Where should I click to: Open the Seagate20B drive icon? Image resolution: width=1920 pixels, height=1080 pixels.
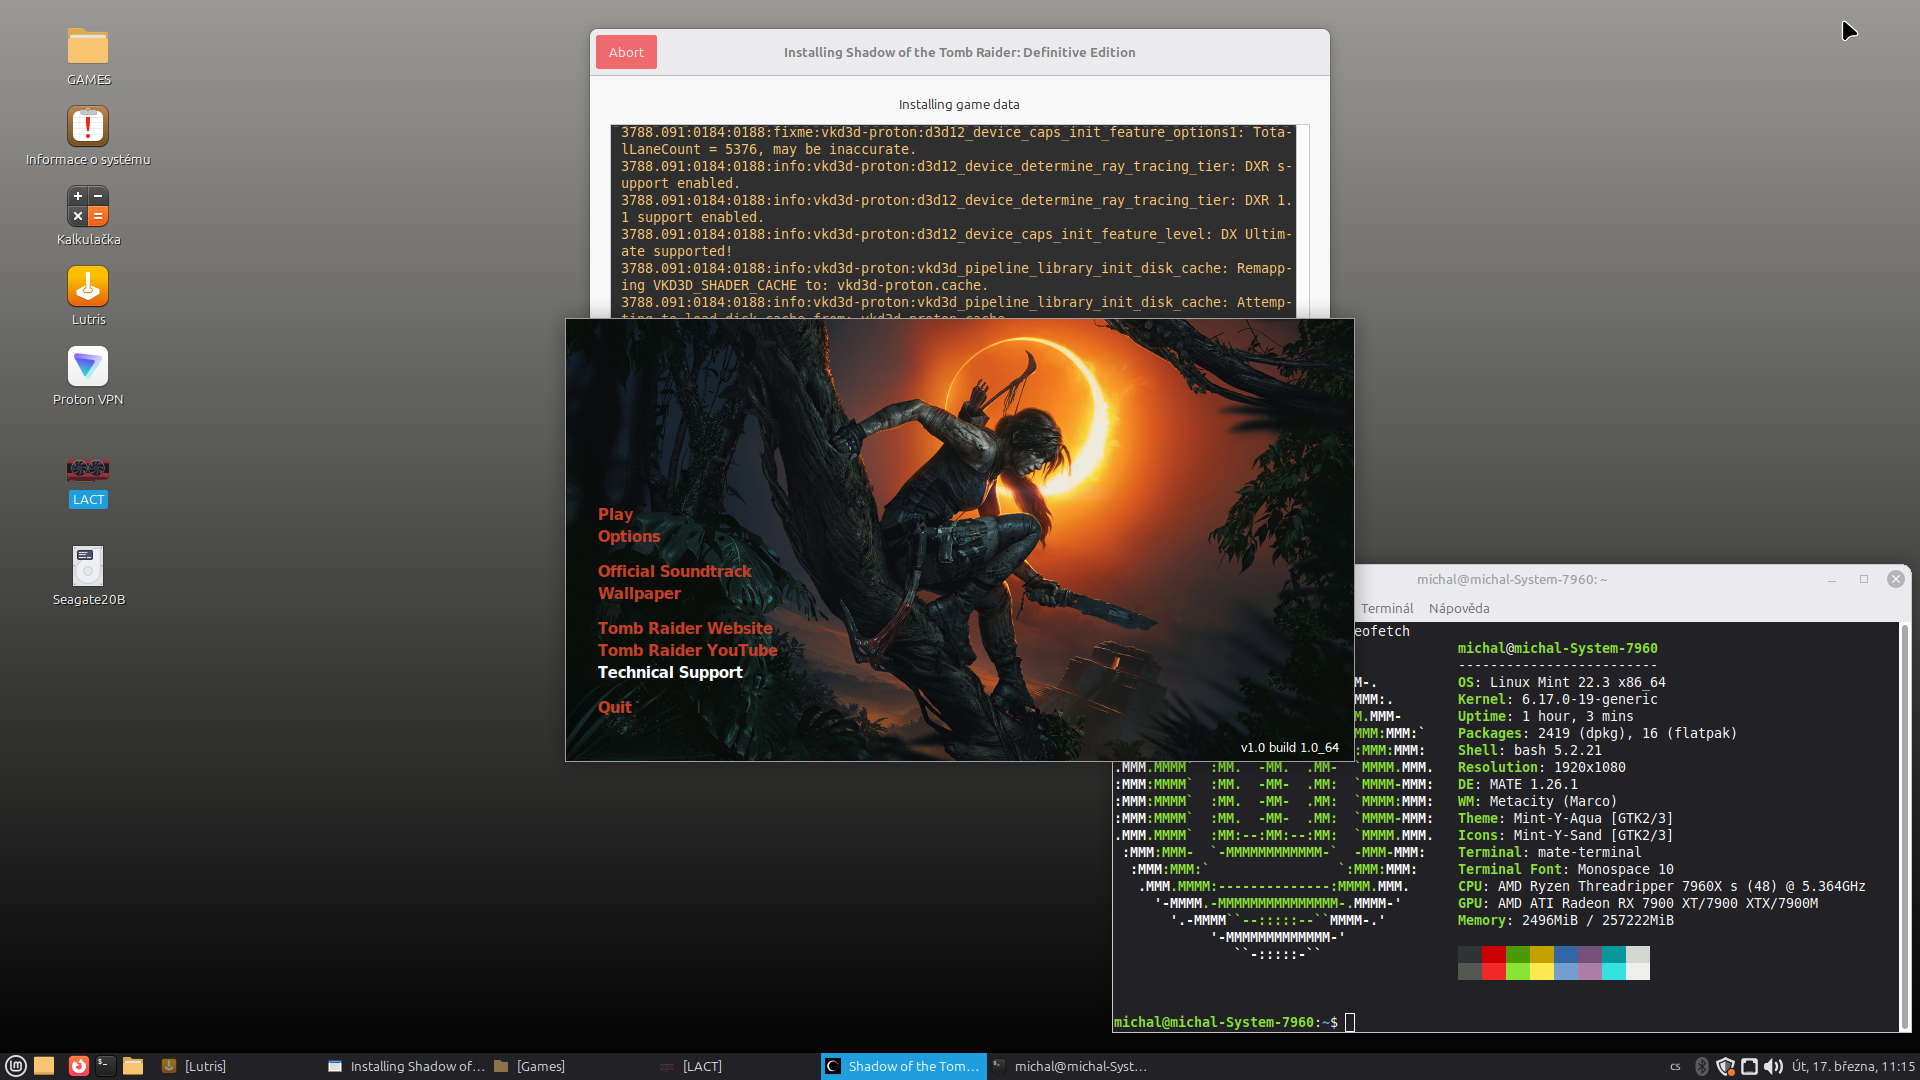(88, 566)
